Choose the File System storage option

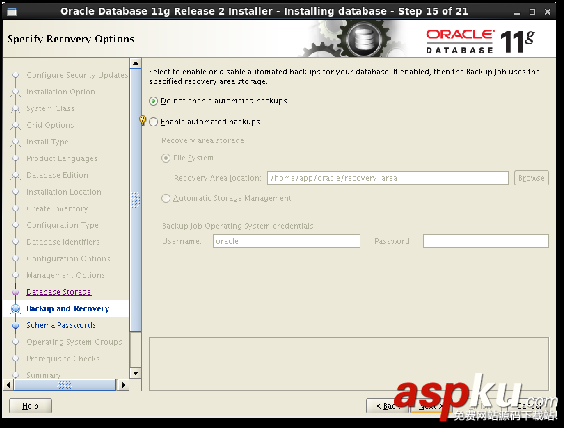(x=165, y=158)
